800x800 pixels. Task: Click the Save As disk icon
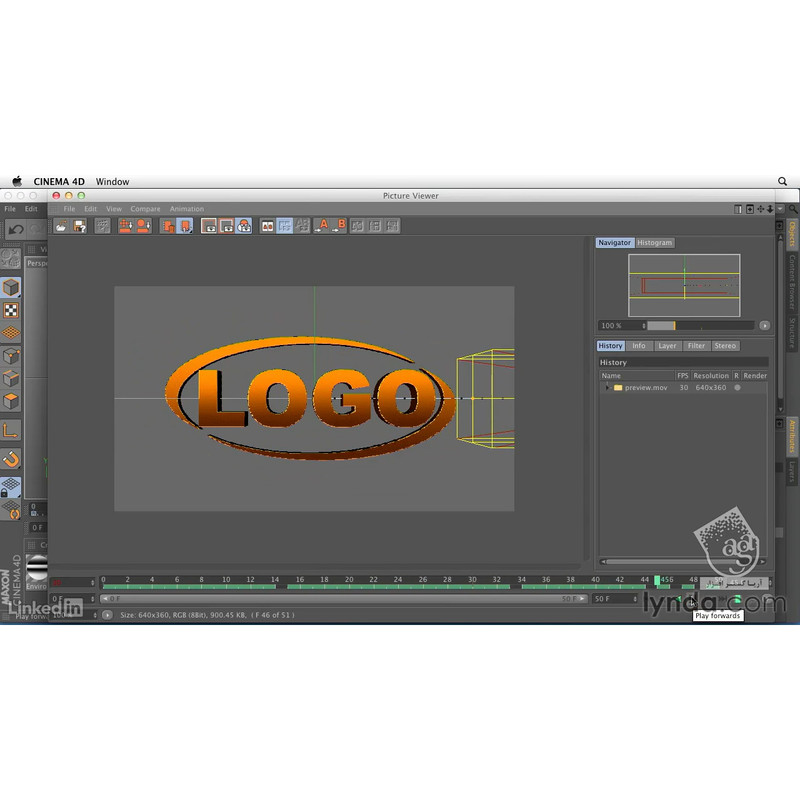(x=80, y=226)
